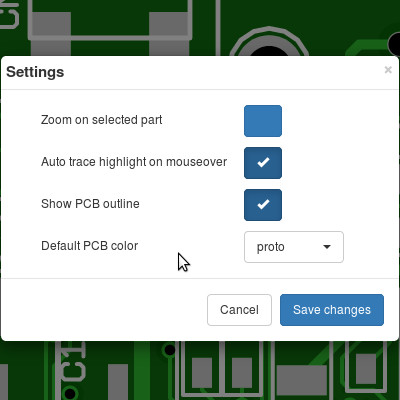Screen dimensions: 400x400
Task: Select the left pad of the two-pad footprint below Cancel
Action: coord(202,372)
